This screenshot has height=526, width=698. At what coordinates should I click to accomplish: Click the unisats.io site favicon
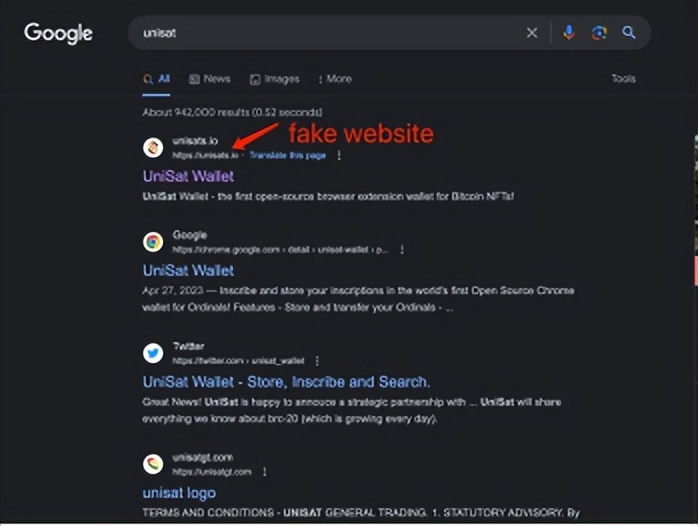(153, 148)
